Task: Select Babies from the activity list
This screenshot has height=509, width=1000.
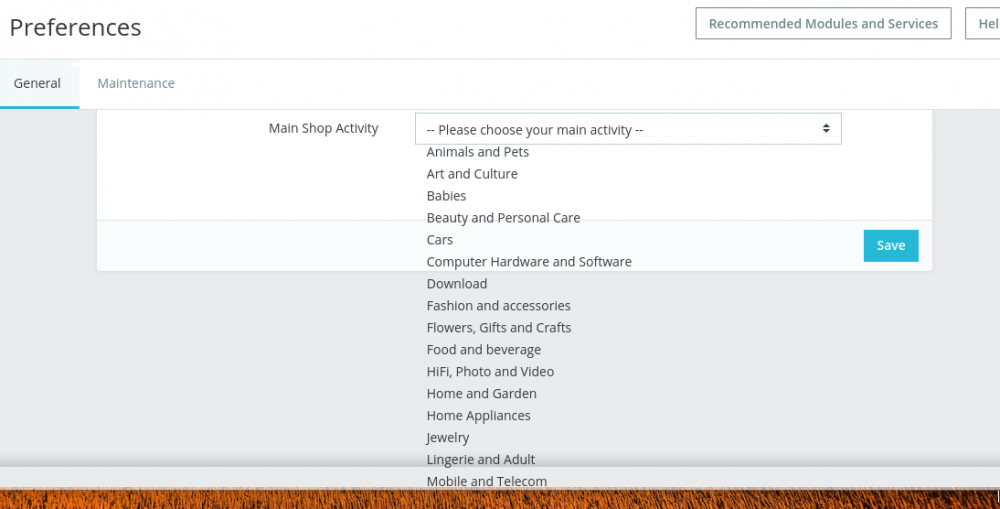Action: point(447,196)
